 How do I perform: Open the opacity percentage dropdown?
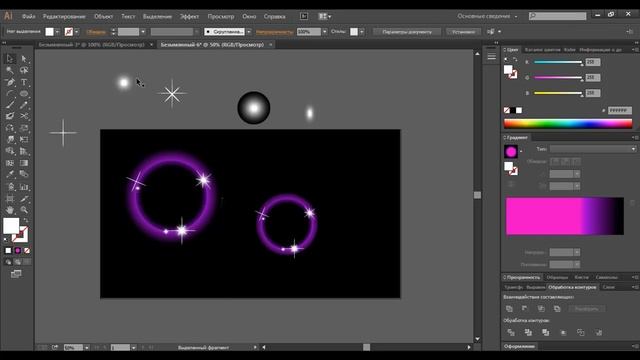325,32
